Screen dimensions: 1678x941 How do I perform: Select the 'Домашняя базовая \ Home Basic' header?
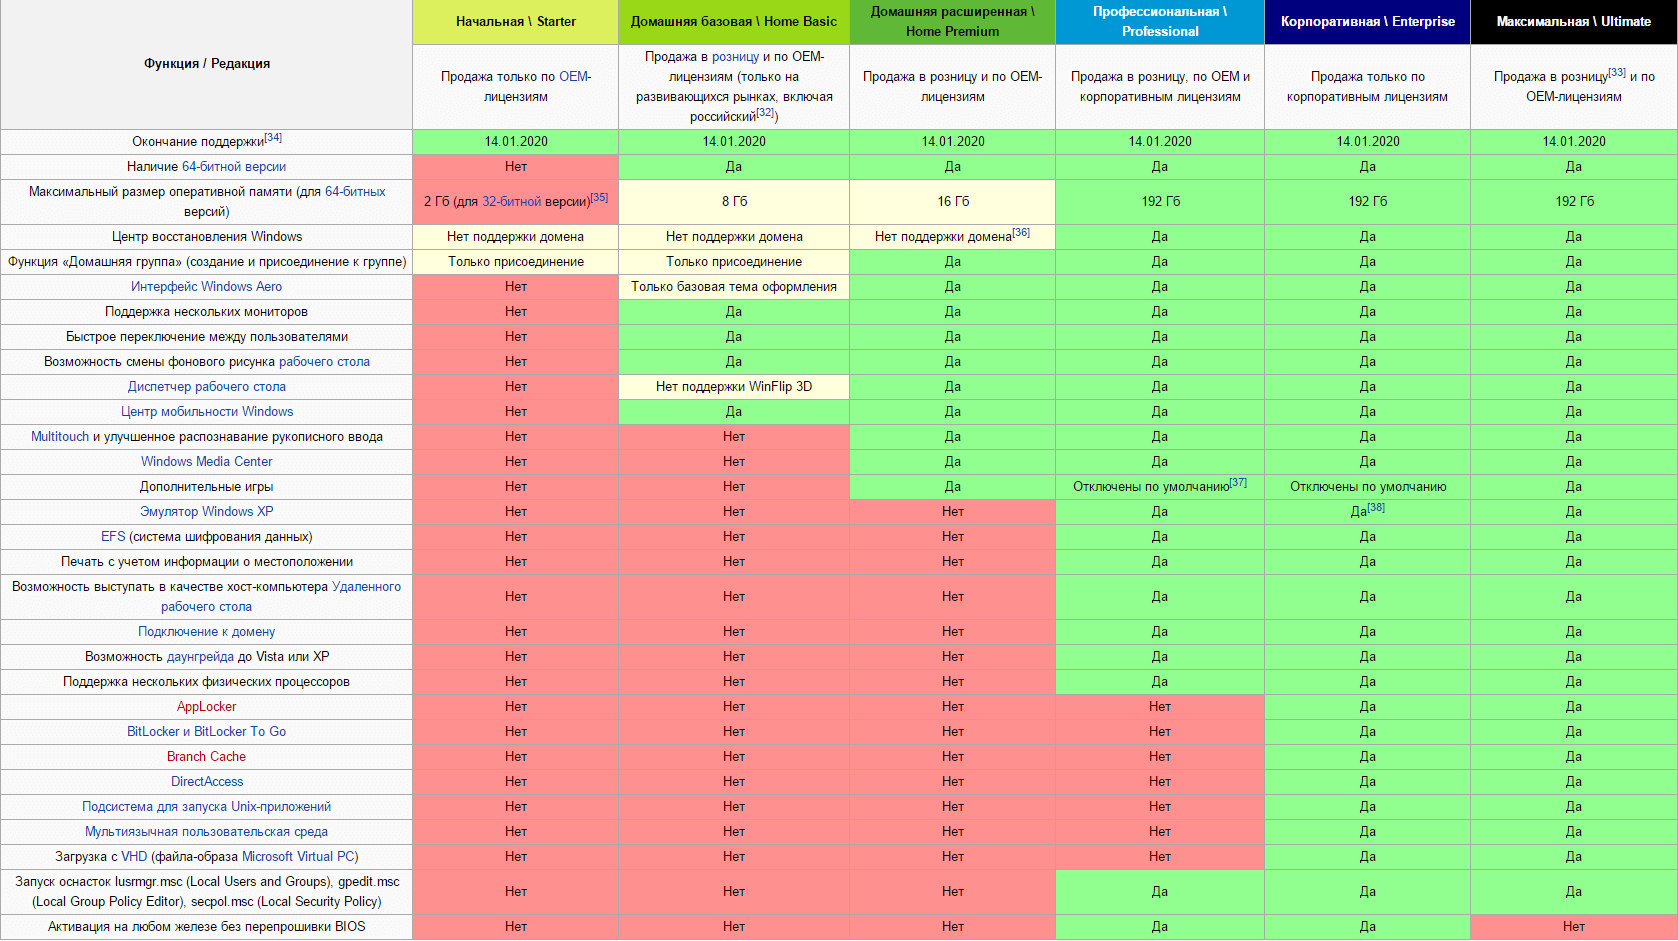(734, 22)
